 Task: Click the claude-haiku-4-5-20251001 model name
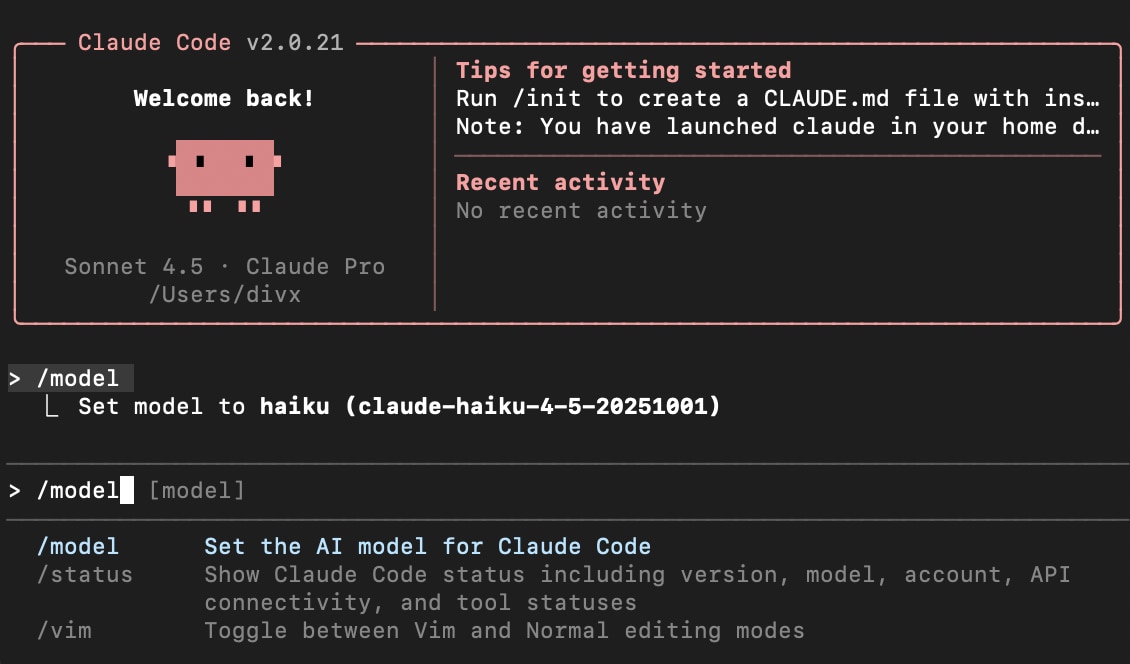coord(539,406)
